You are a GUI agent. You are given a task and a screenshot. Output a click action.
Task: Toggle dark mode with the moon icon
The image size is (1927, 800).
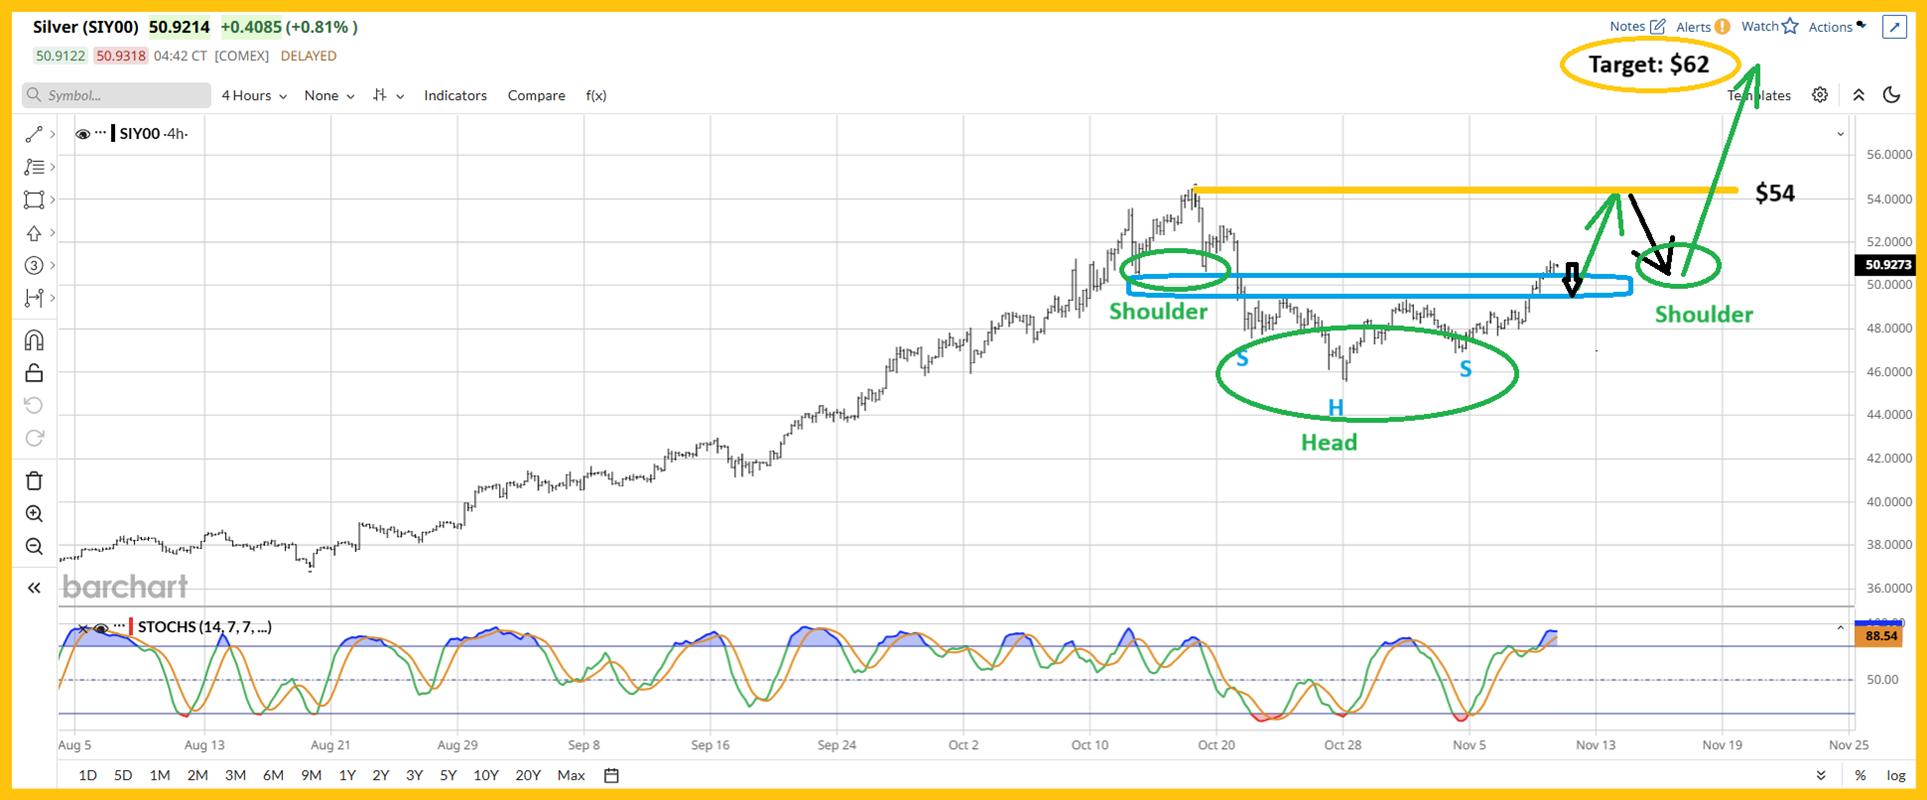[1891, 95]
